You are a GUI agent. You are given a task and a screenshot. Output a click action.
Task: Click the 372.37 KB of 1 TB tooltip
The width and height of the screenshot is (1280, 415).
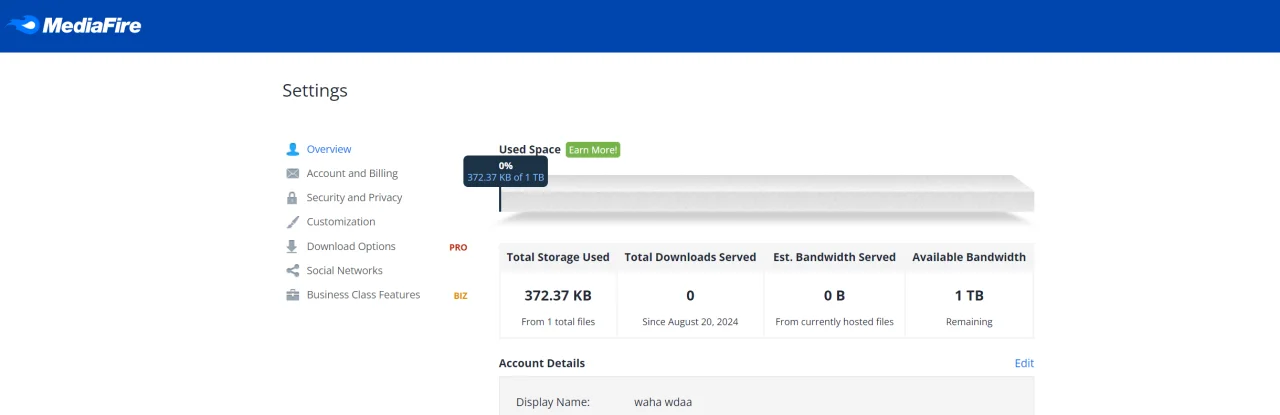point(506,172)
